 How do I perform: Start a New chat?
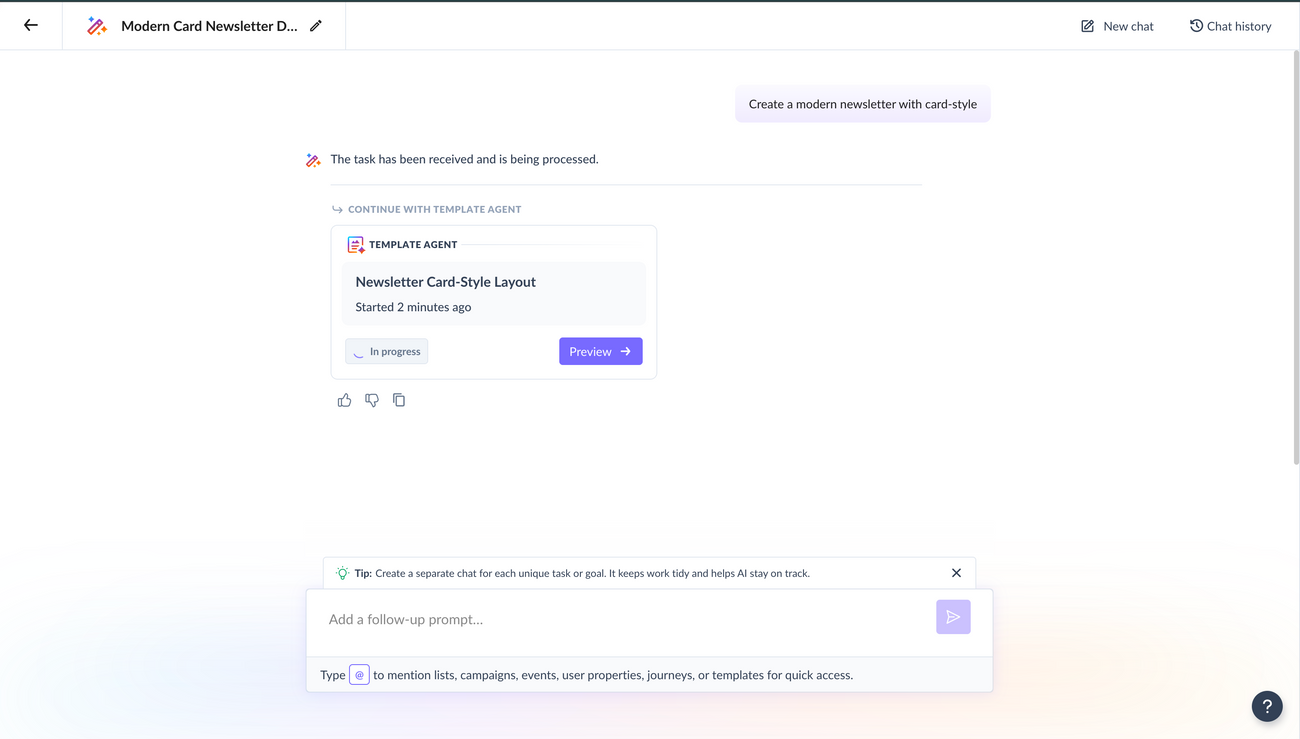tap(1117, 26)
